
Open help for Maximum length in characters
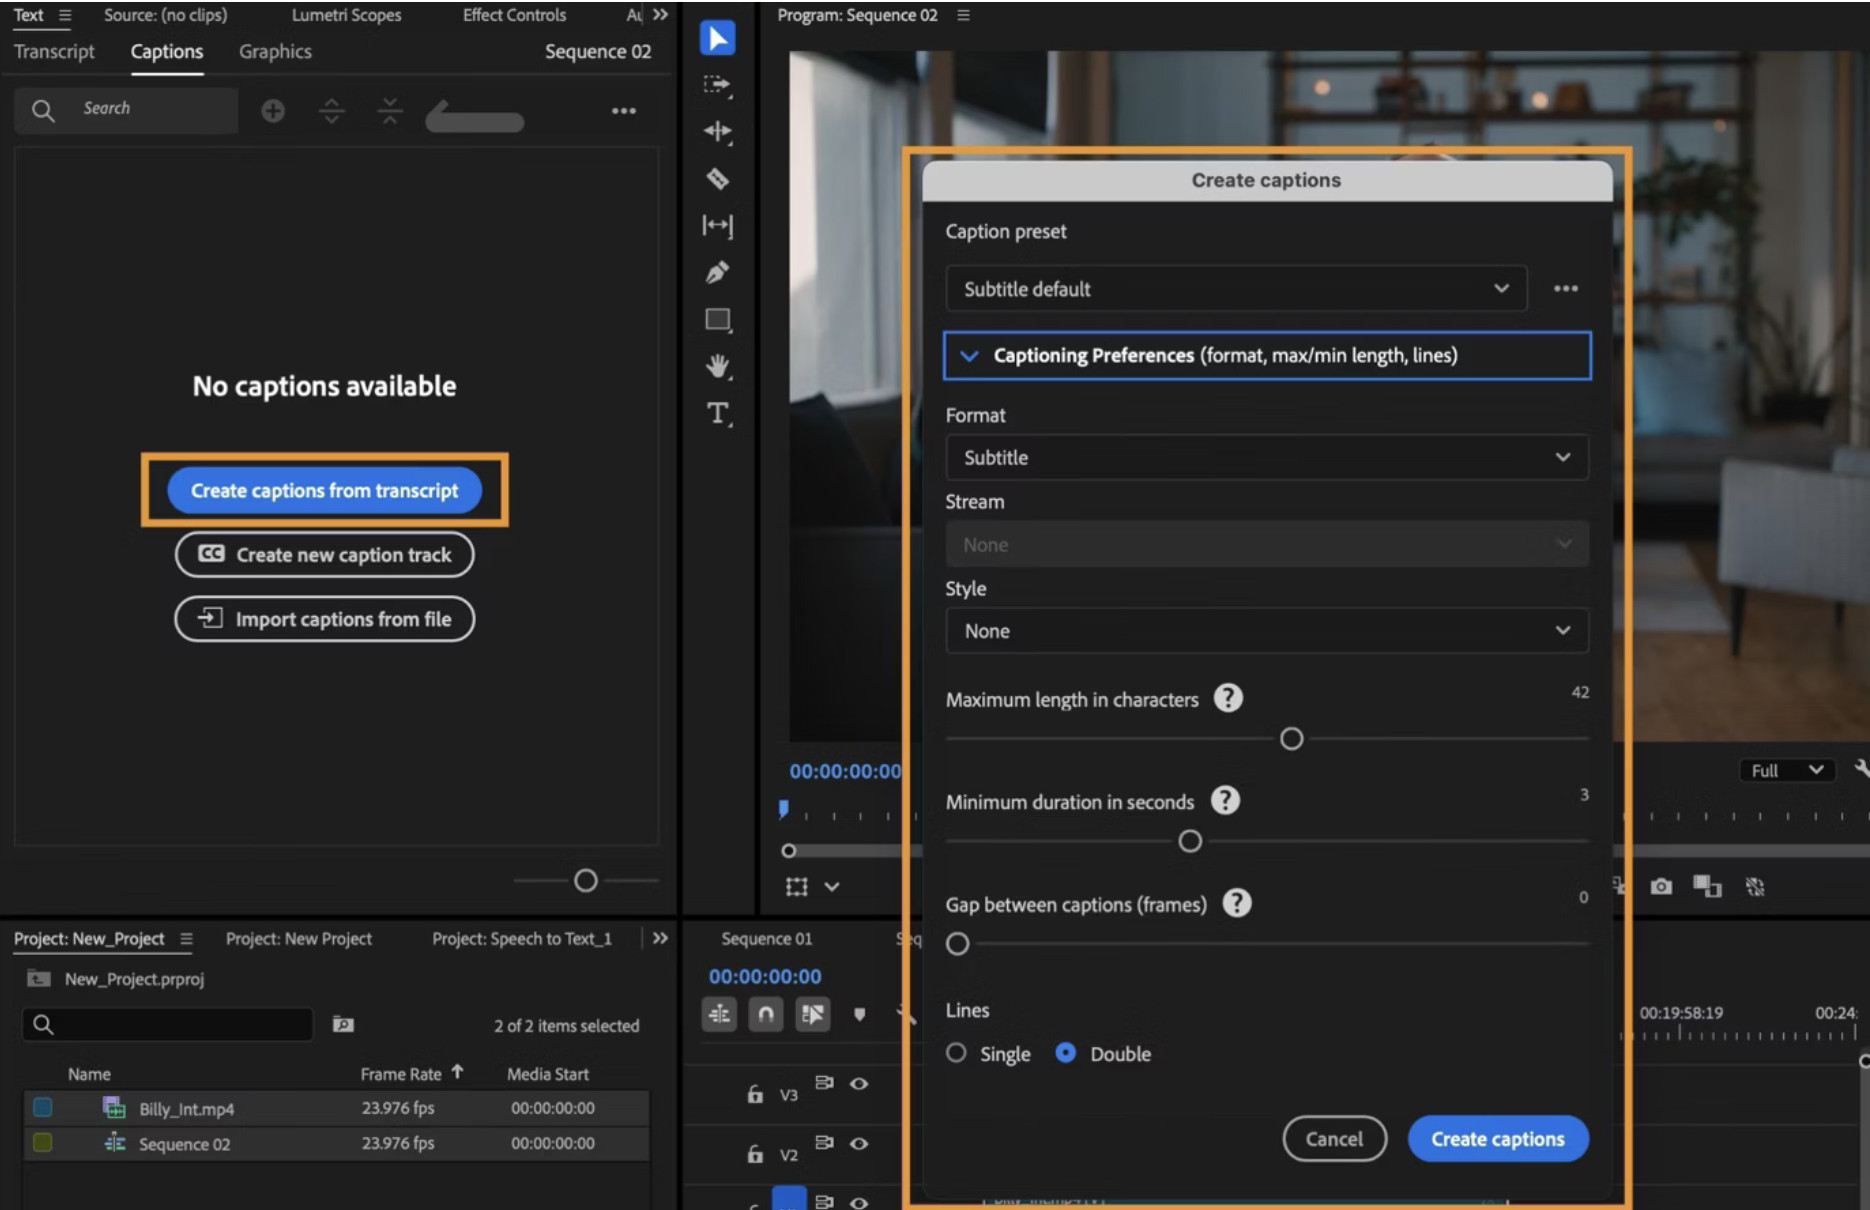coord(1228,698)
